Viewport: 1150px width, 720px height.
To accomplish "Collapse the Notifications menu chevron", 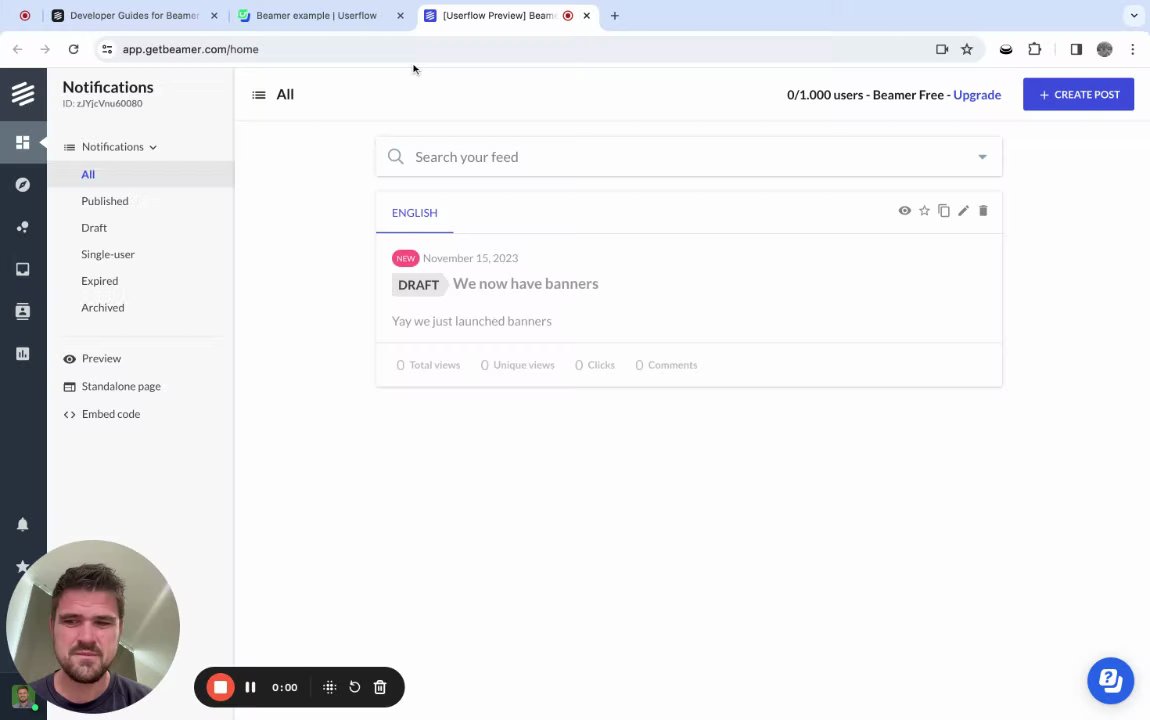I will point(153,147).
